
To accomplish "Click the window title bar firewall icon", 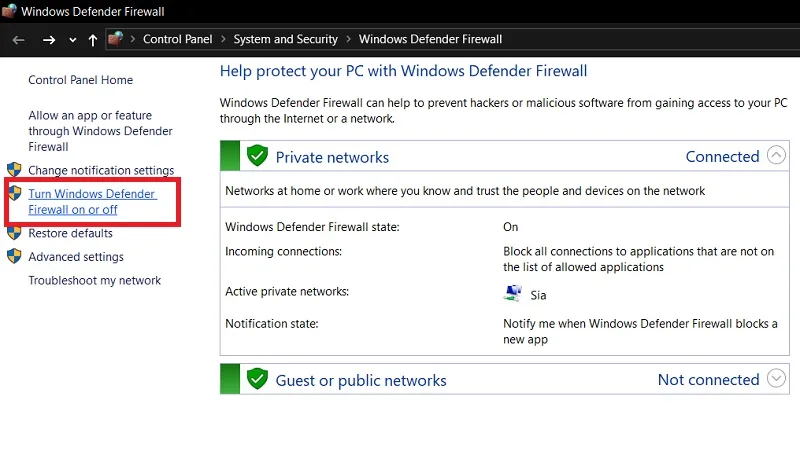I will click(x=9, y=11).
